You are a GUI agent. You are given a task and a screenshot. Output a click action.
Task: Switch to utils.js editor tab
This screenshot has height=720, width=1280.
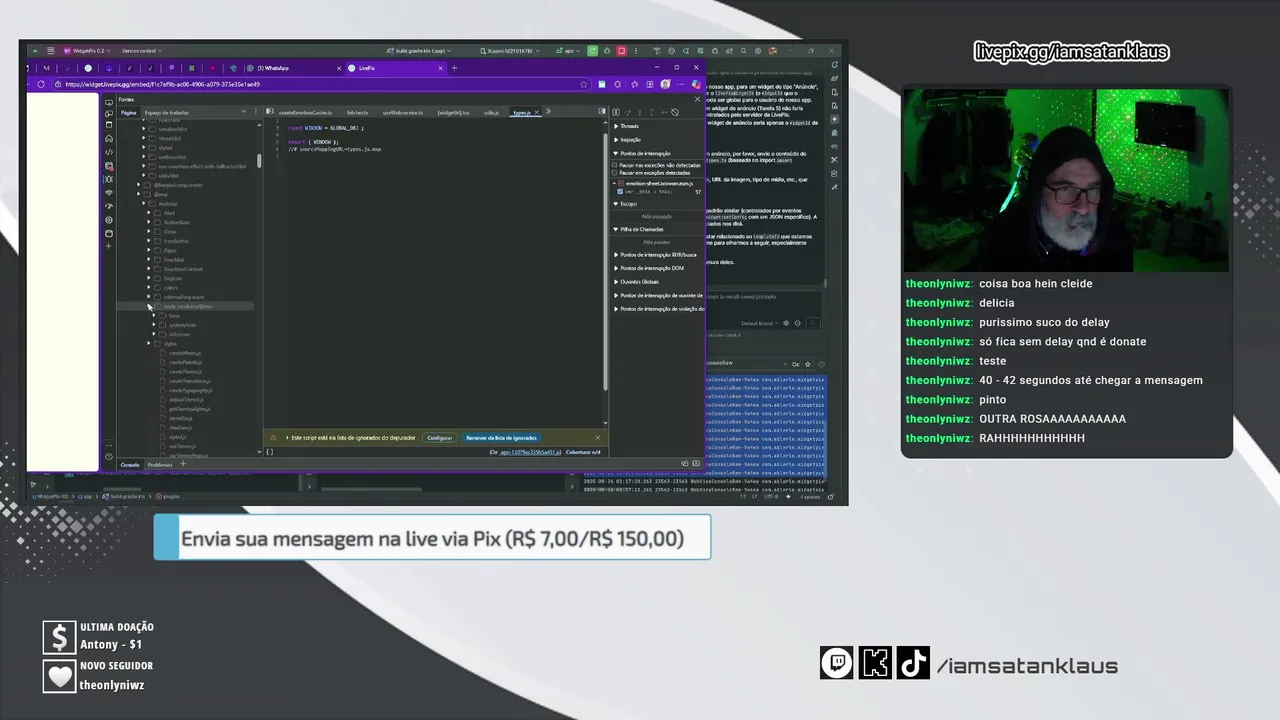(491, 113)
